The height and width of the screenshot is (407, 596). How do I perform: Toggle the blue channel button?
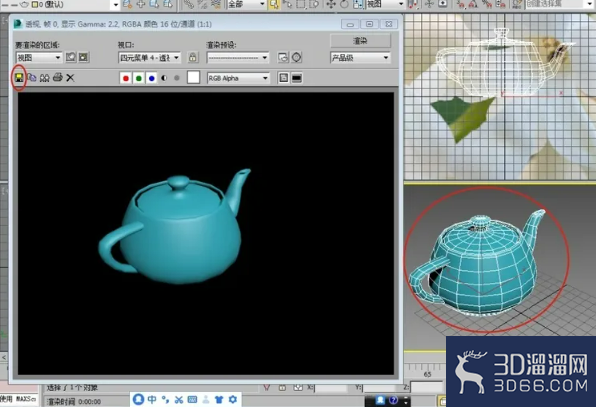click(152, 78)
